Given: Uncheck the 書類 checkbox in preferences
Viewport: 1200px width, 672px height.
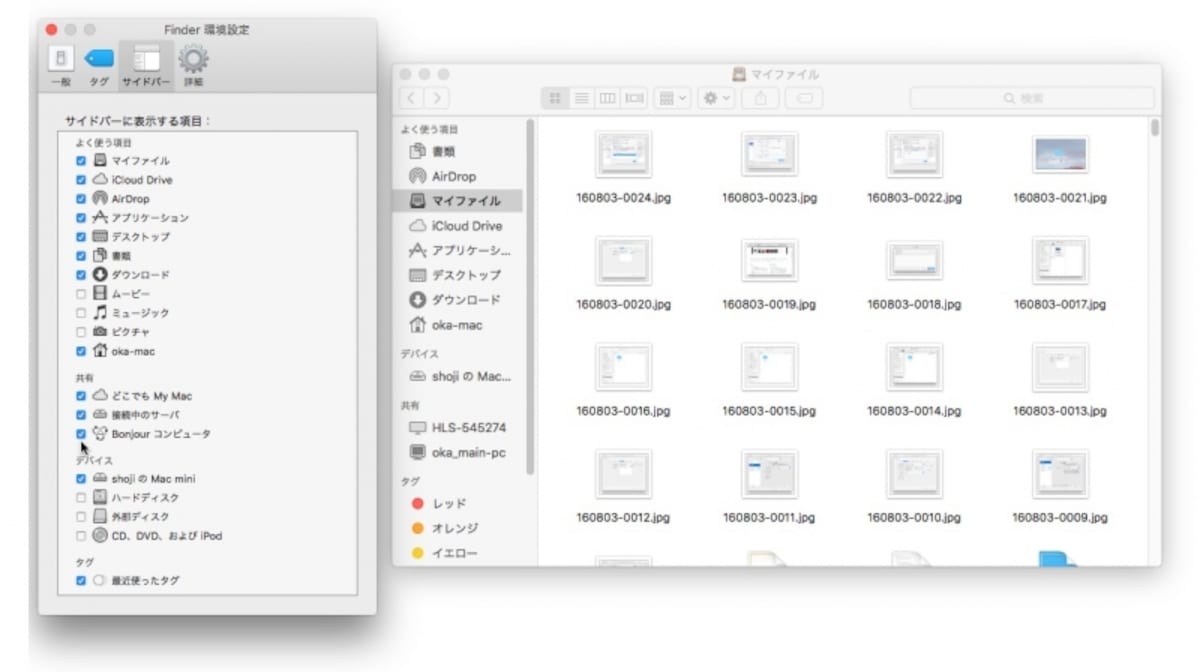Looking at the screenshot, I should click(81, 255).
